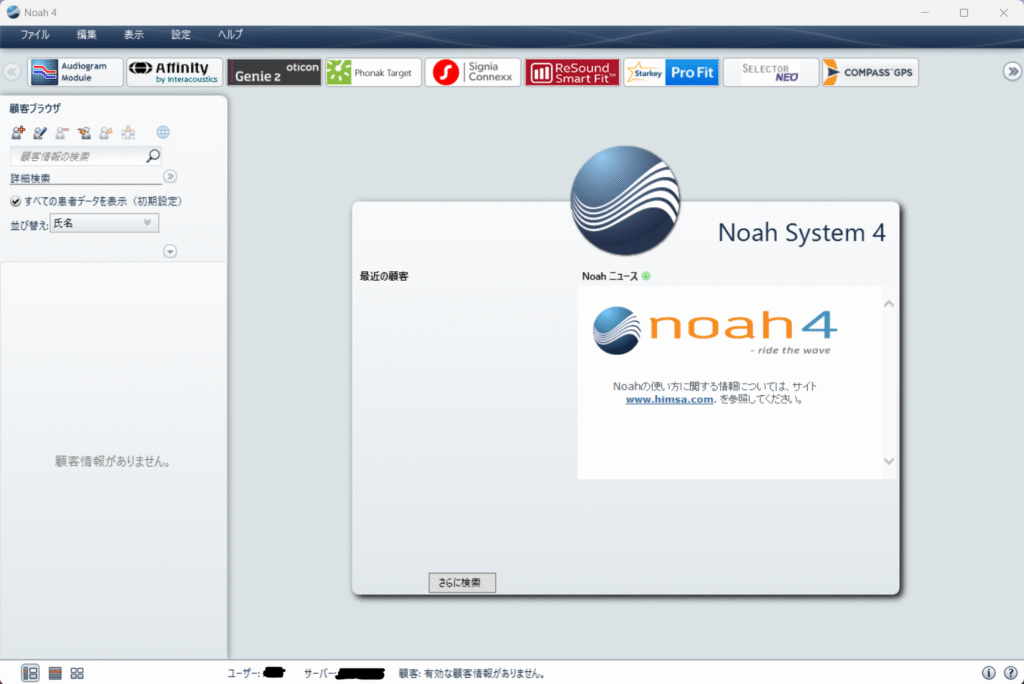Viewport: 1024px width, 684px height.
Task: Open the Selector NEO module
Action: point(771,72)
